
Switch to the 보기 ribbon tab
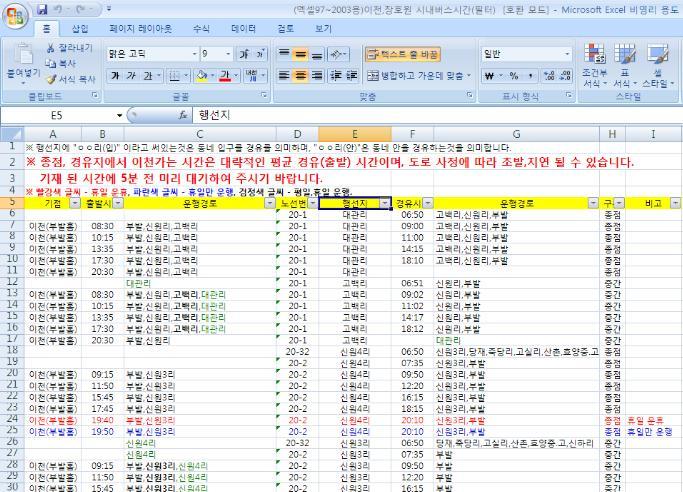pos(323,29)
